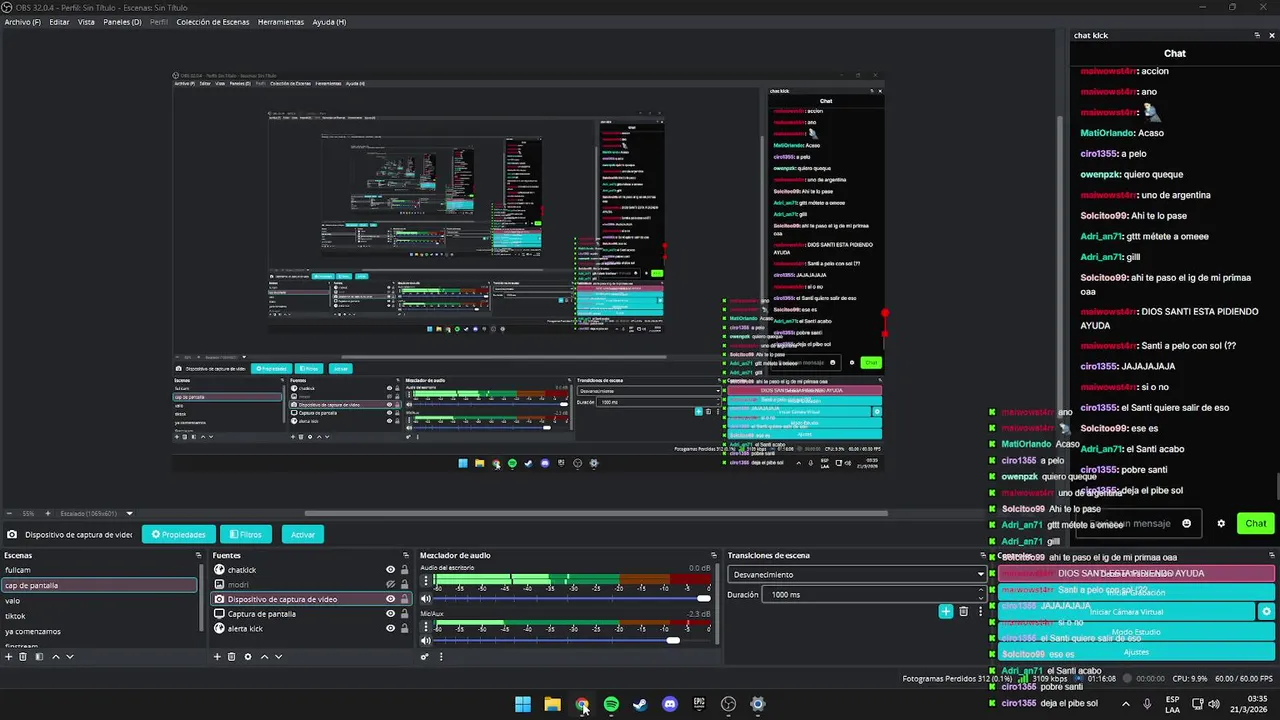Lock the Captura de pantalla source
The height and width of the screenshot is (720, 1280).
tap(404, 613)
